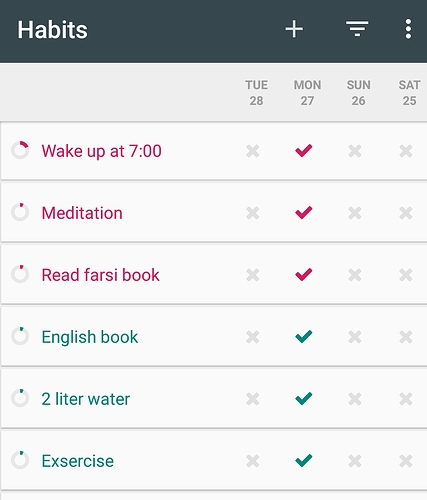
Task: Open the Read farsi book habit
Action: coord(100,275)
